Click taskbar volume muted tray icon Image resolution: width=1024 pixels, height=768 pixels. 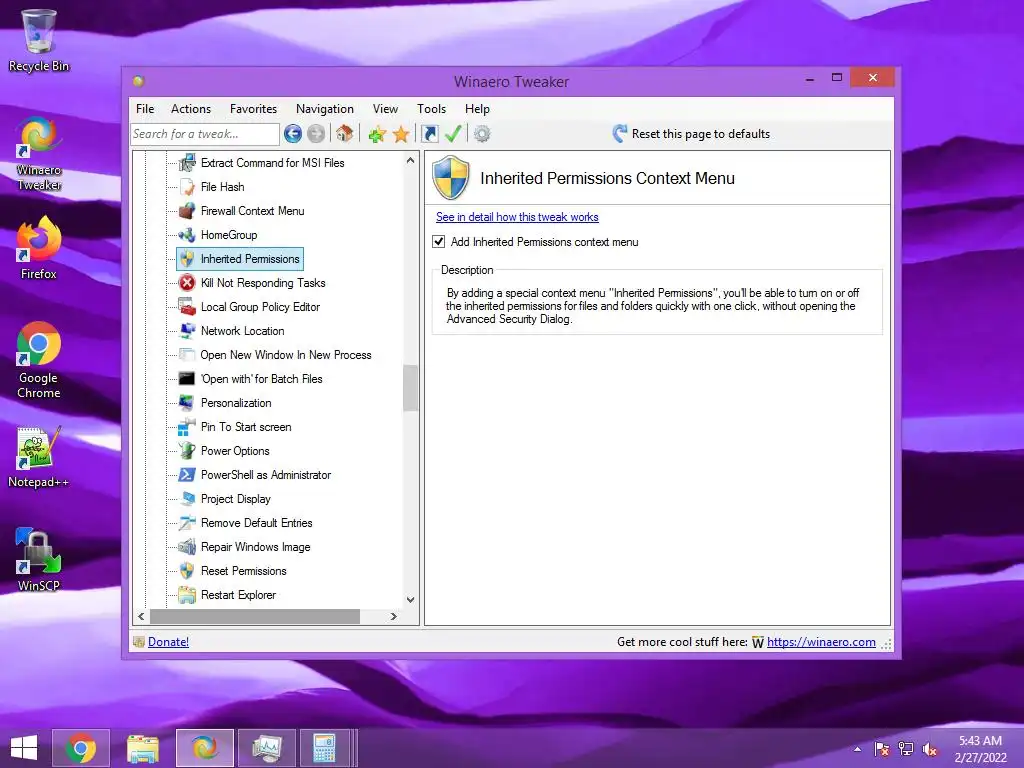(x=929, y=749)
